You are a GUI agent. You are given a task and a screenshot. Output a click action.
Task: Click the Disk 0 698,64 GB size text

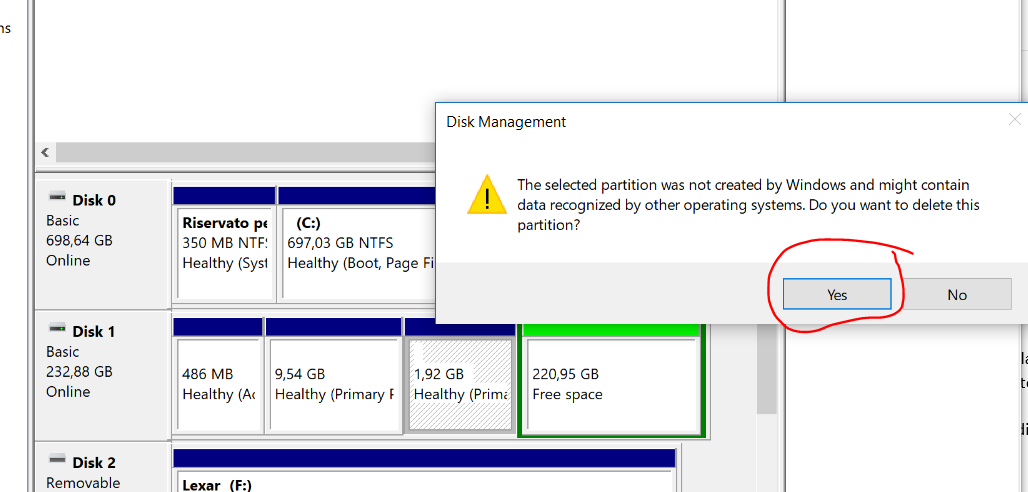pos(79,241)
